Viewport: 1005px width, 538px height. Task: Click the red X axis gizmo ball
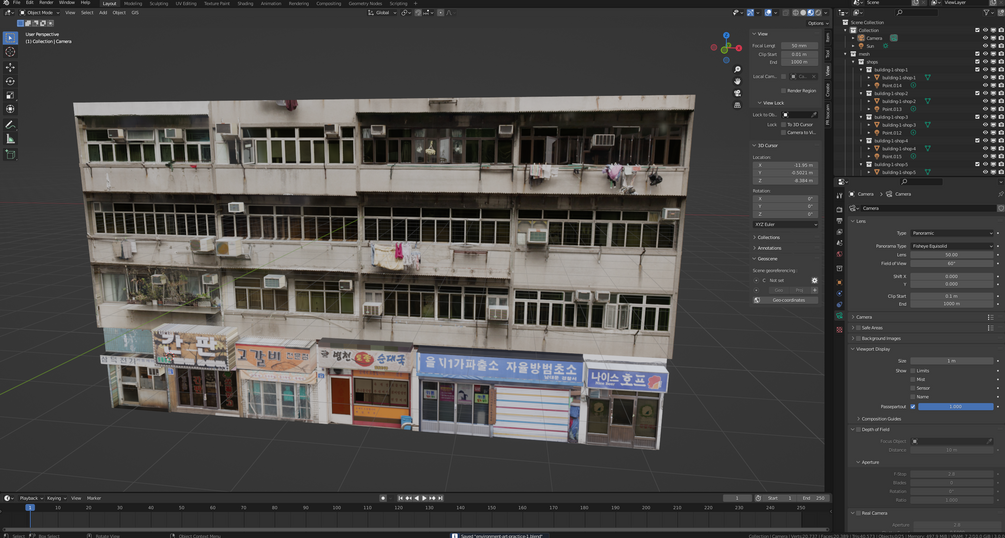tap(739, 47)
